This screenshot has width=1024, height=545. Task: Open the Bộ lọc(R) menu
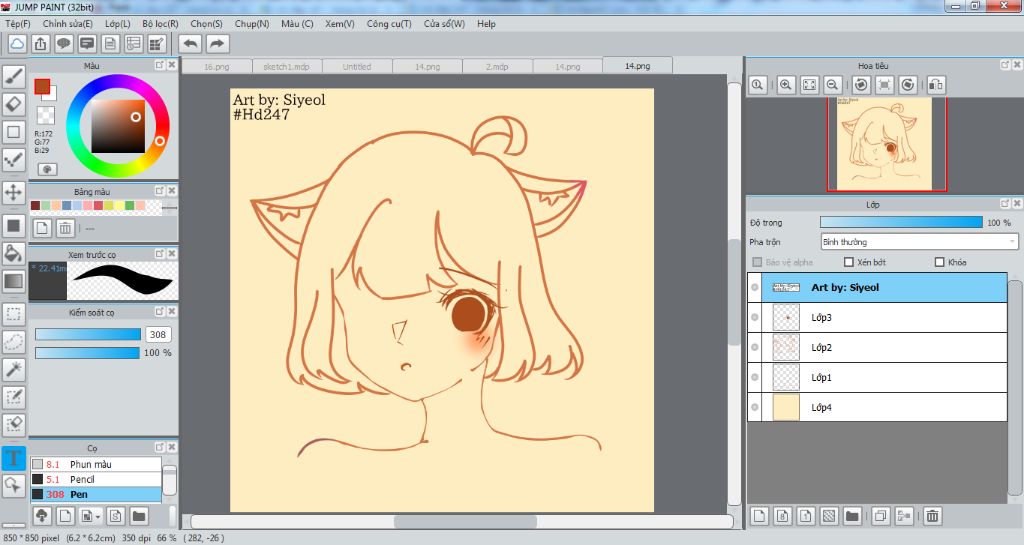coord(160,23)
